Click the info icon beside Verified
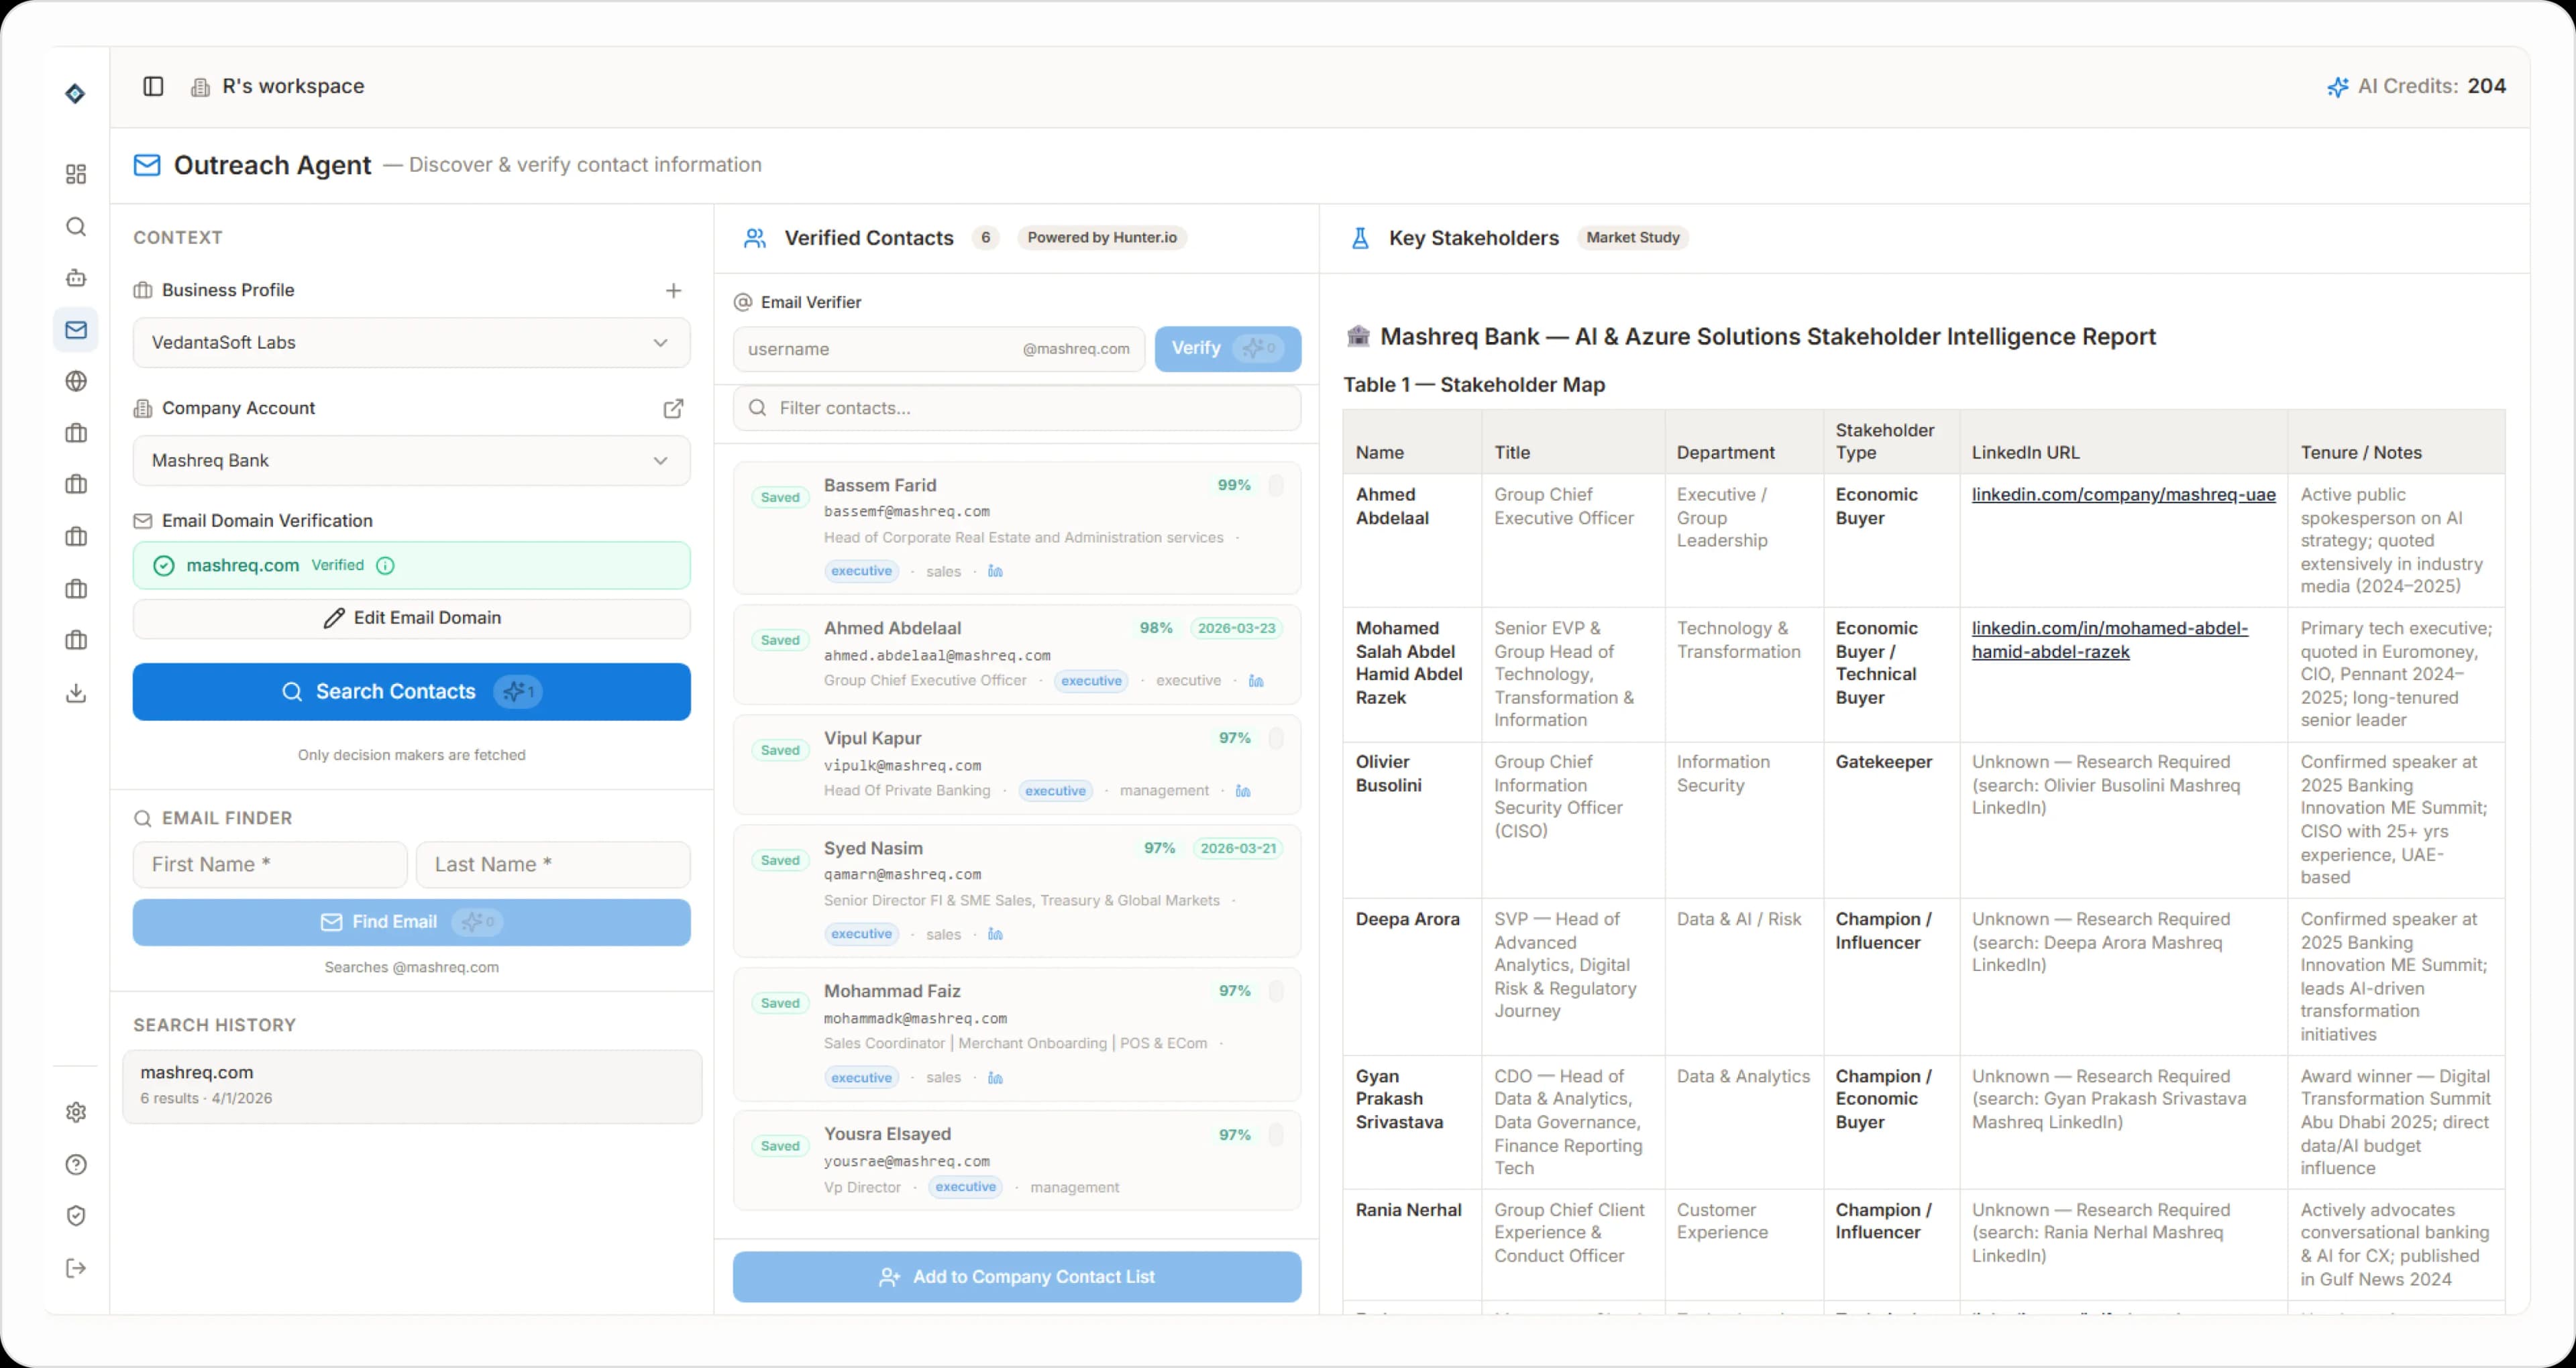 [385, 565]
